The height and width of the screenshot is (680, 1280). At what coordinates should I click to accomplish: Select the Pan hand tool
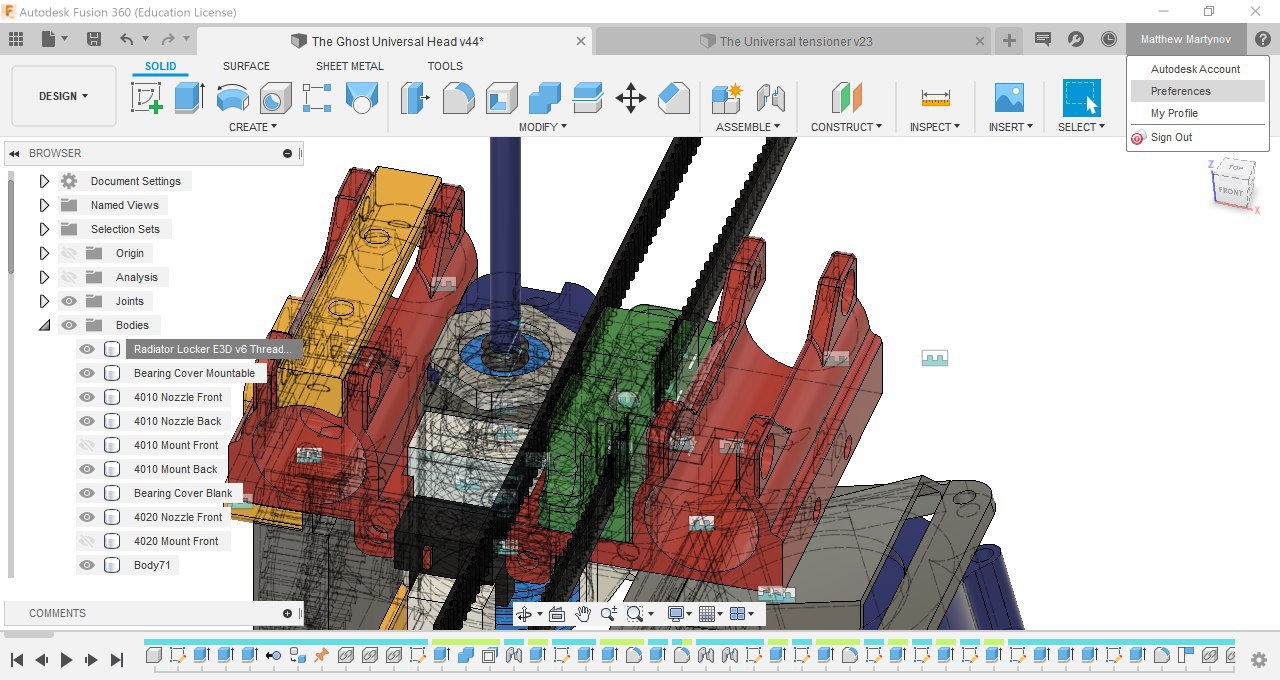point(583,614)
